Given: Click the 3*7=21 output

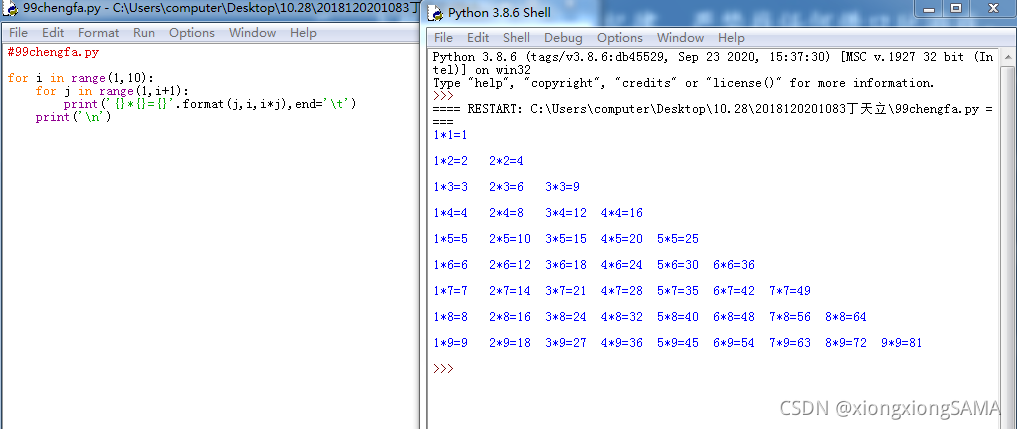Looking at the screenshot, I should [566, 291].
